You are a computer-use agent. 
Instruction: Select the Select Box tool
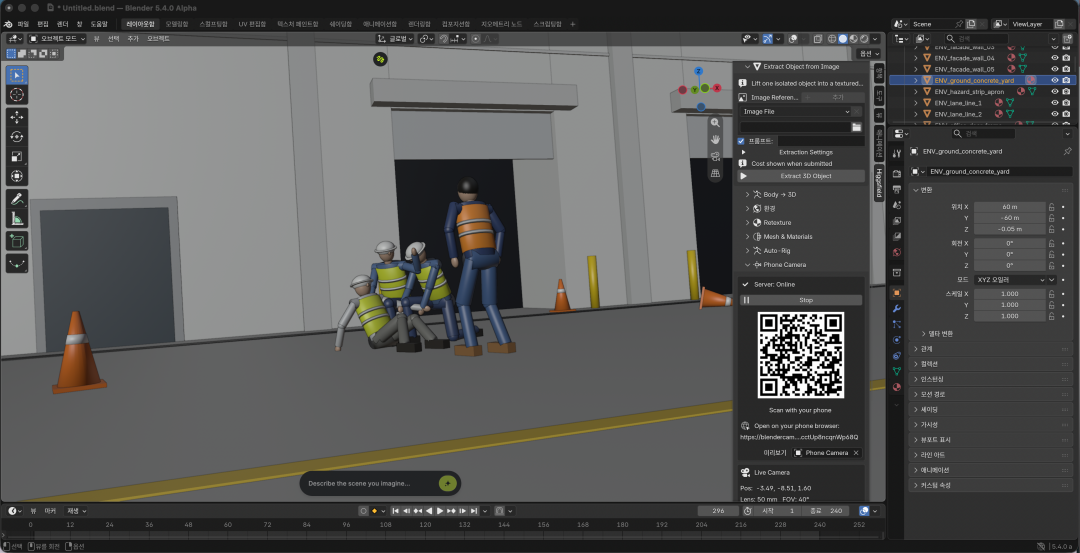[x=17, y=75]
